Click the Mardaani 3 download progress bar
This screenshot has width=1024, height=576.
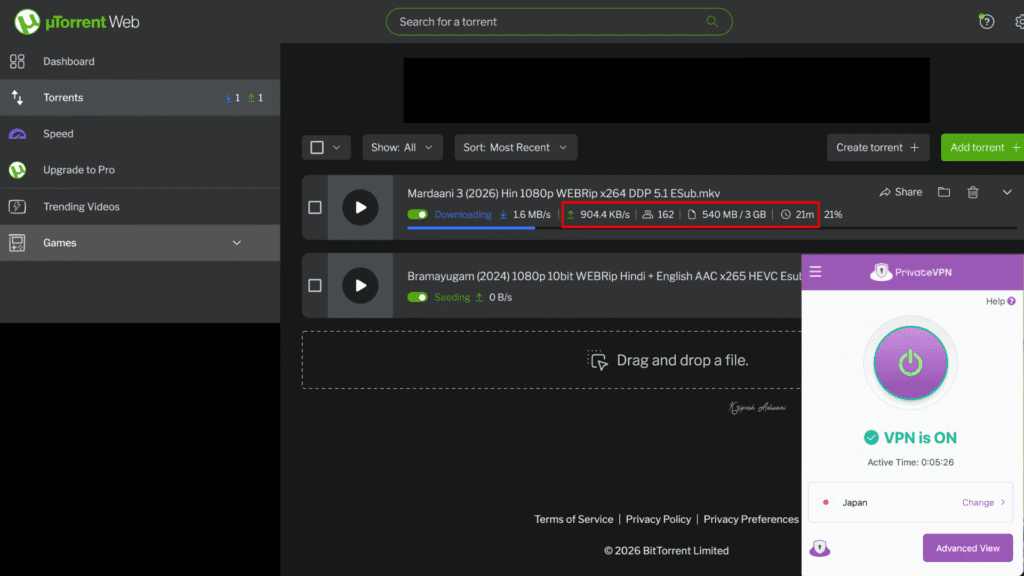(711, 228)
